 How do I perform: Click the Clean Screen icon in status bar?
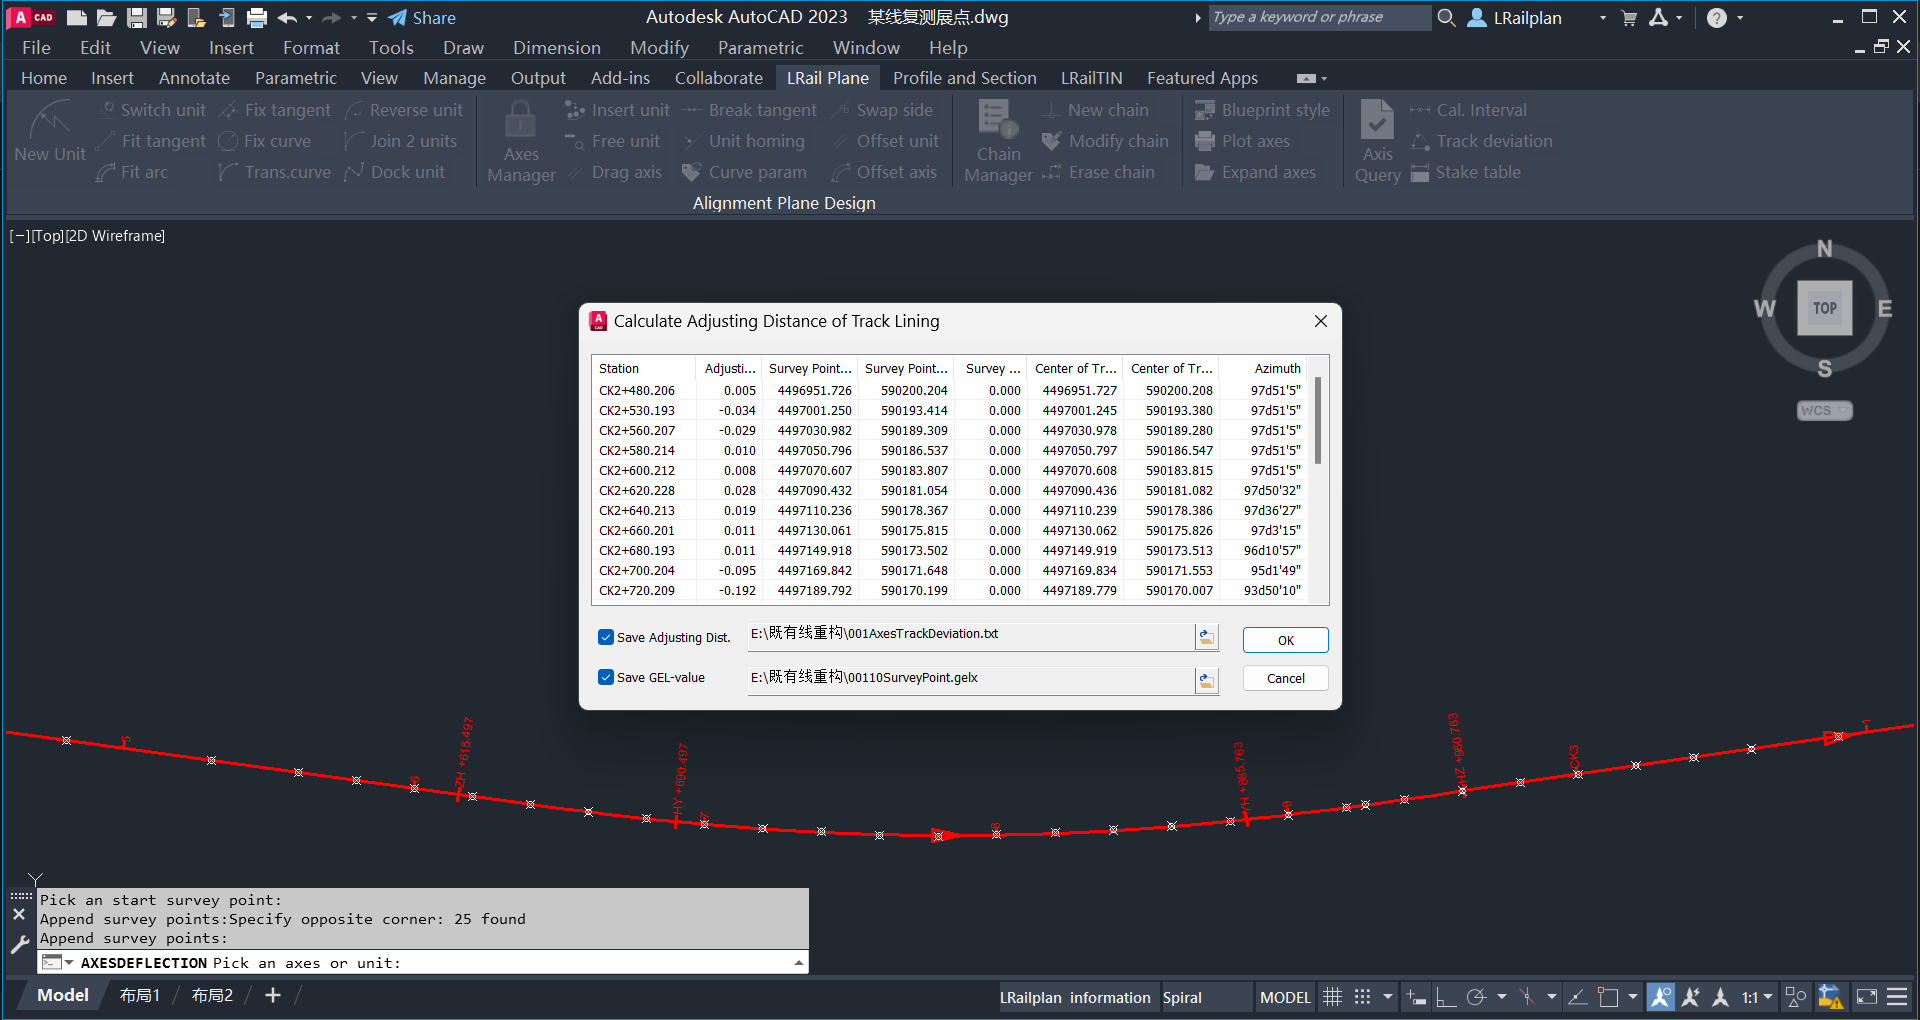[1867, 997]
